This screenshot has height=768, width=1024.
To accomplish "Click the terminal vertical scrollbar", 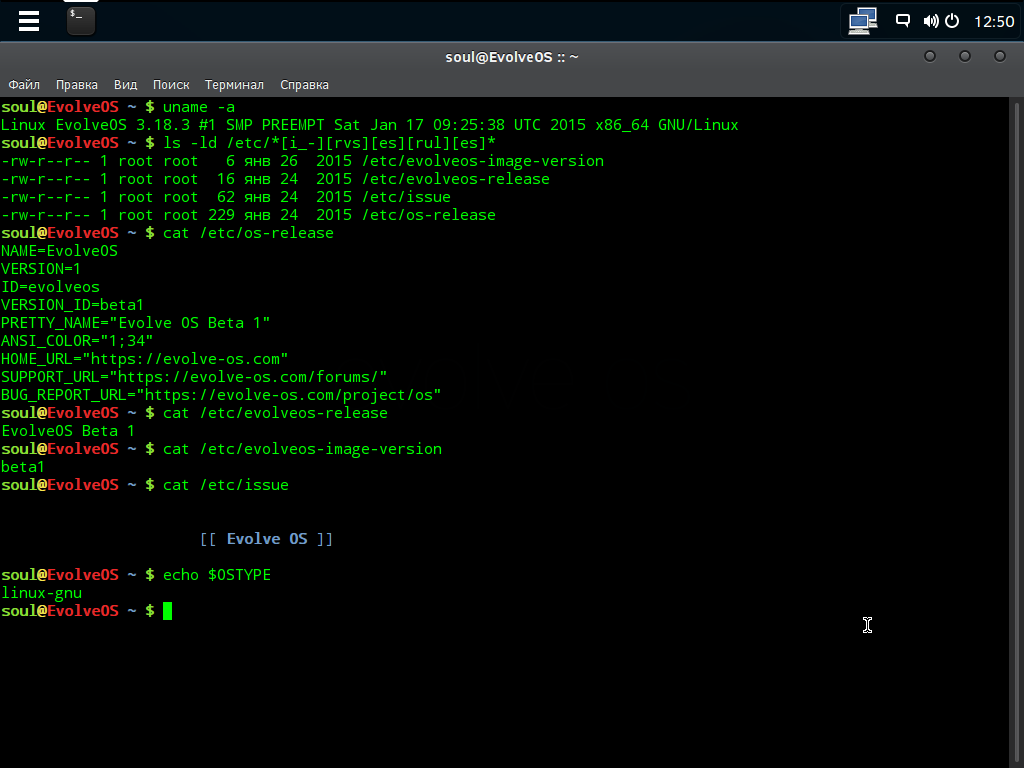I will (1016, 432).
